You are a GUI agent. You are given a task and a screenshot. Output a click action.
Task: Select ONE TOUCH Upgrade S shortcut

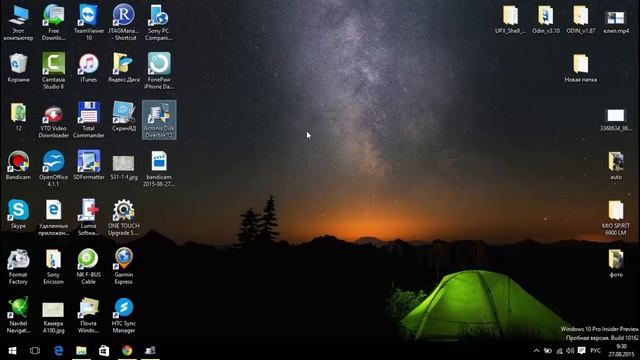[x=124, y=218]
